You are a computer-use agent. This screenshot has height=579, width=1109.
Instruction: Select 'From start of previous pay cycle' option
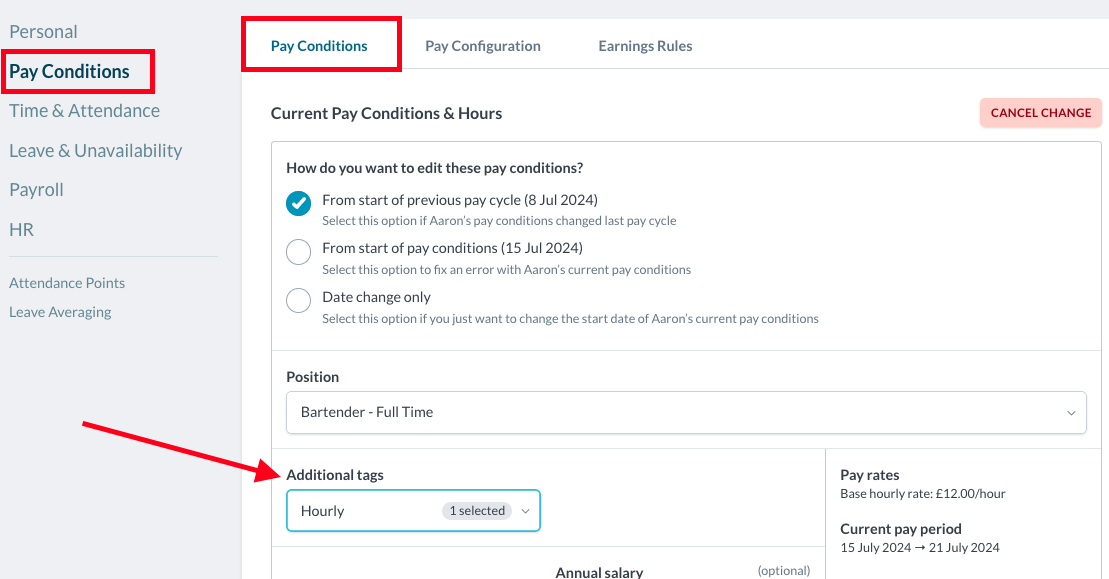[299, 203]
